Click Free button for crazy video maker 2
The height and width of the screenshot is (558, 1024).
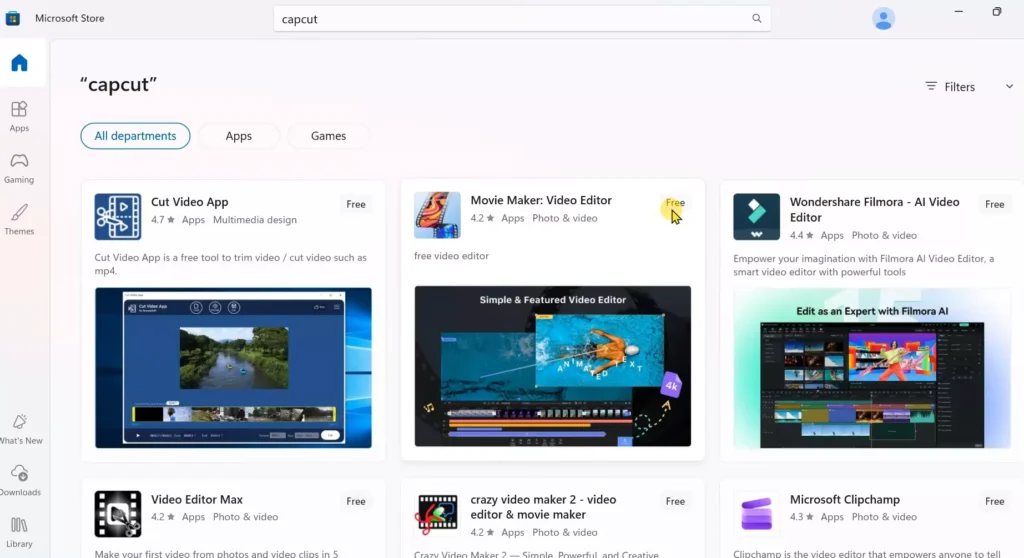coord(675,501)
